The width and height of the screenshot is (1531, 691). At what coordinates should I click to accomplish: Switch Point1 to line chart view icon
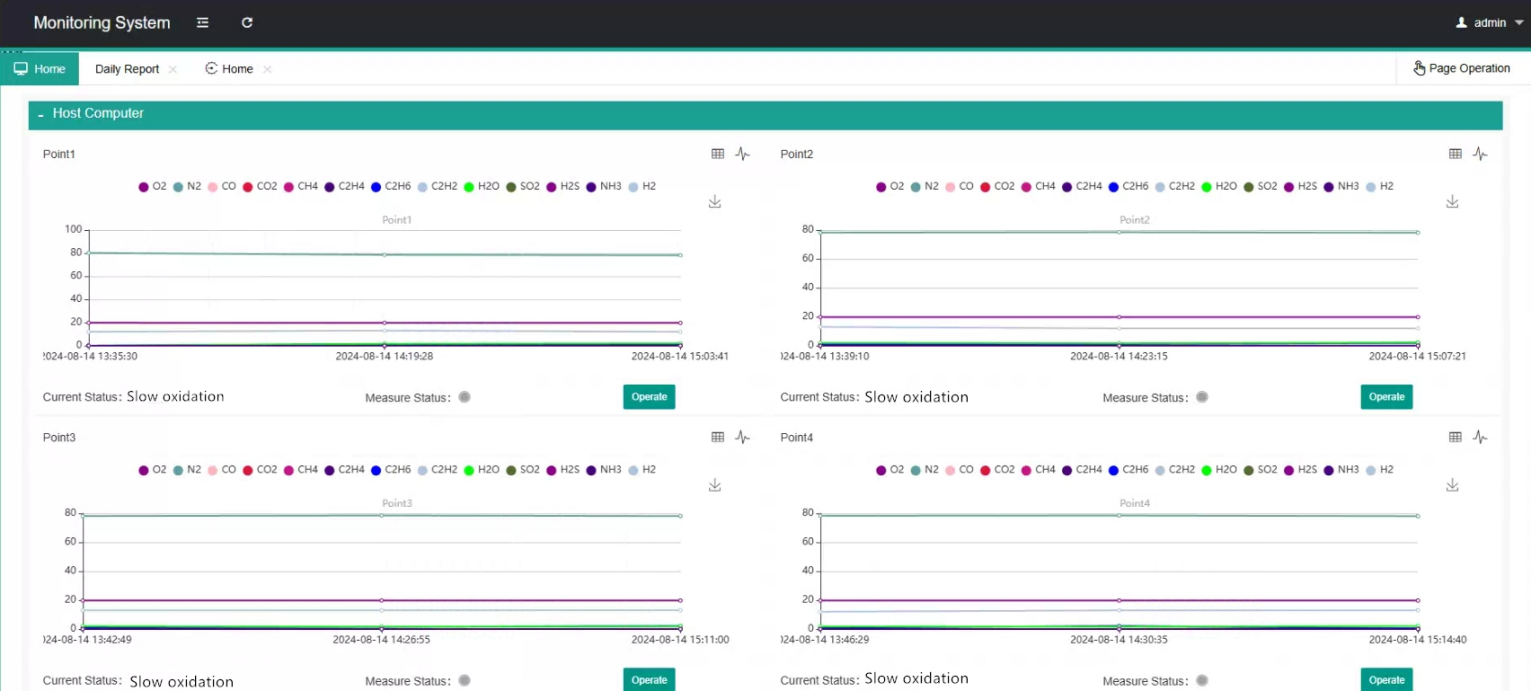742,154
